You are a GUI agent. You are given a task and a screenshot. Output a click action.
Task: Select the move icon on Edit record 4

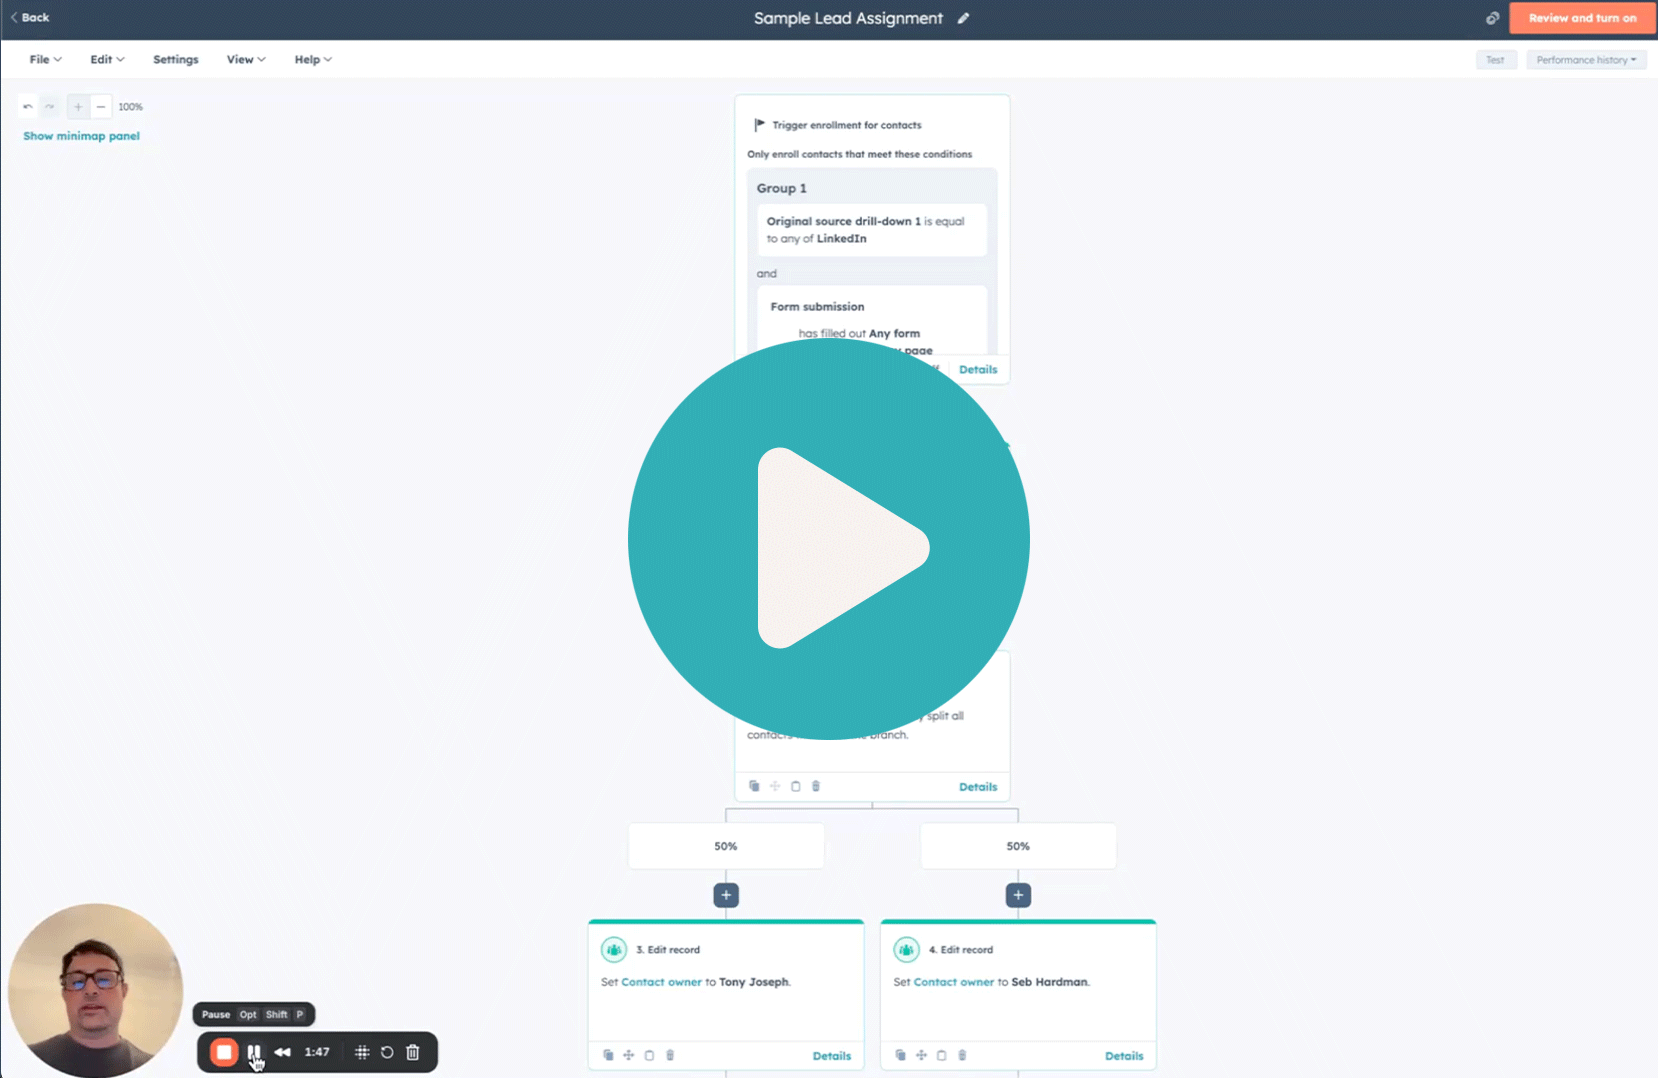[x=921, y=1055]
